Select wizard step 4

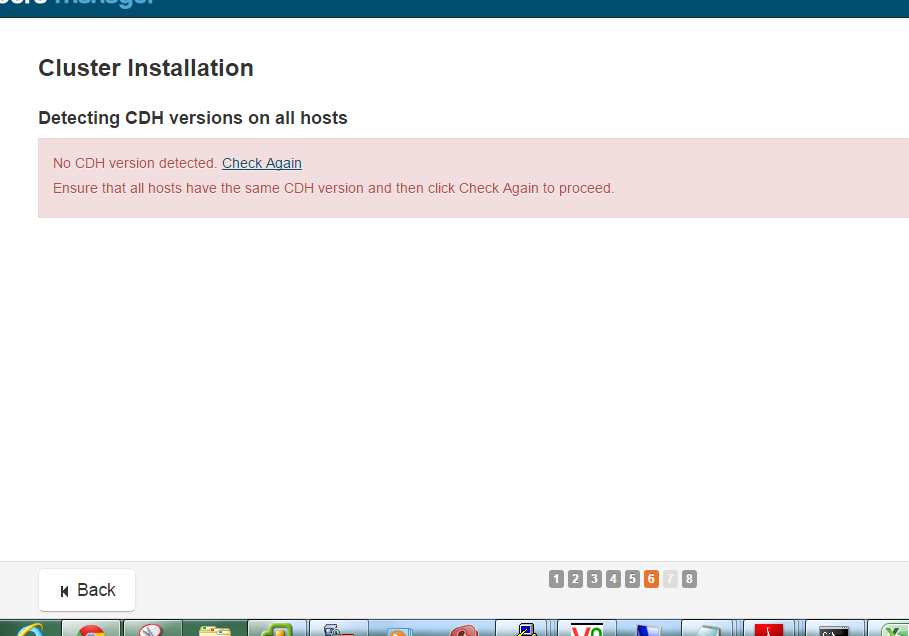tap(613, 579)
